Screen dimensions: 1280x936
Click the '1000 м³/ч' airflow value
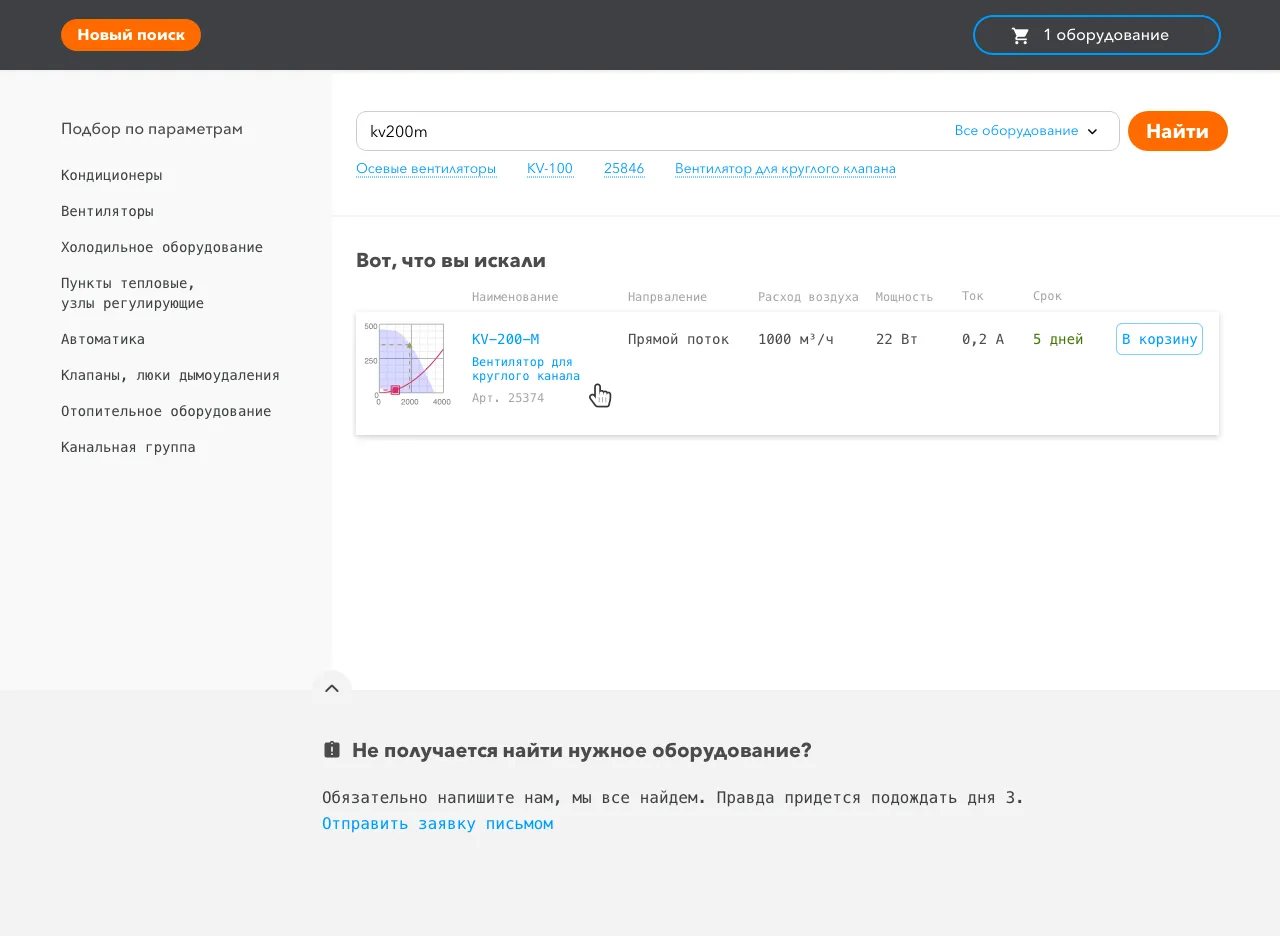[x=796, y=339]
